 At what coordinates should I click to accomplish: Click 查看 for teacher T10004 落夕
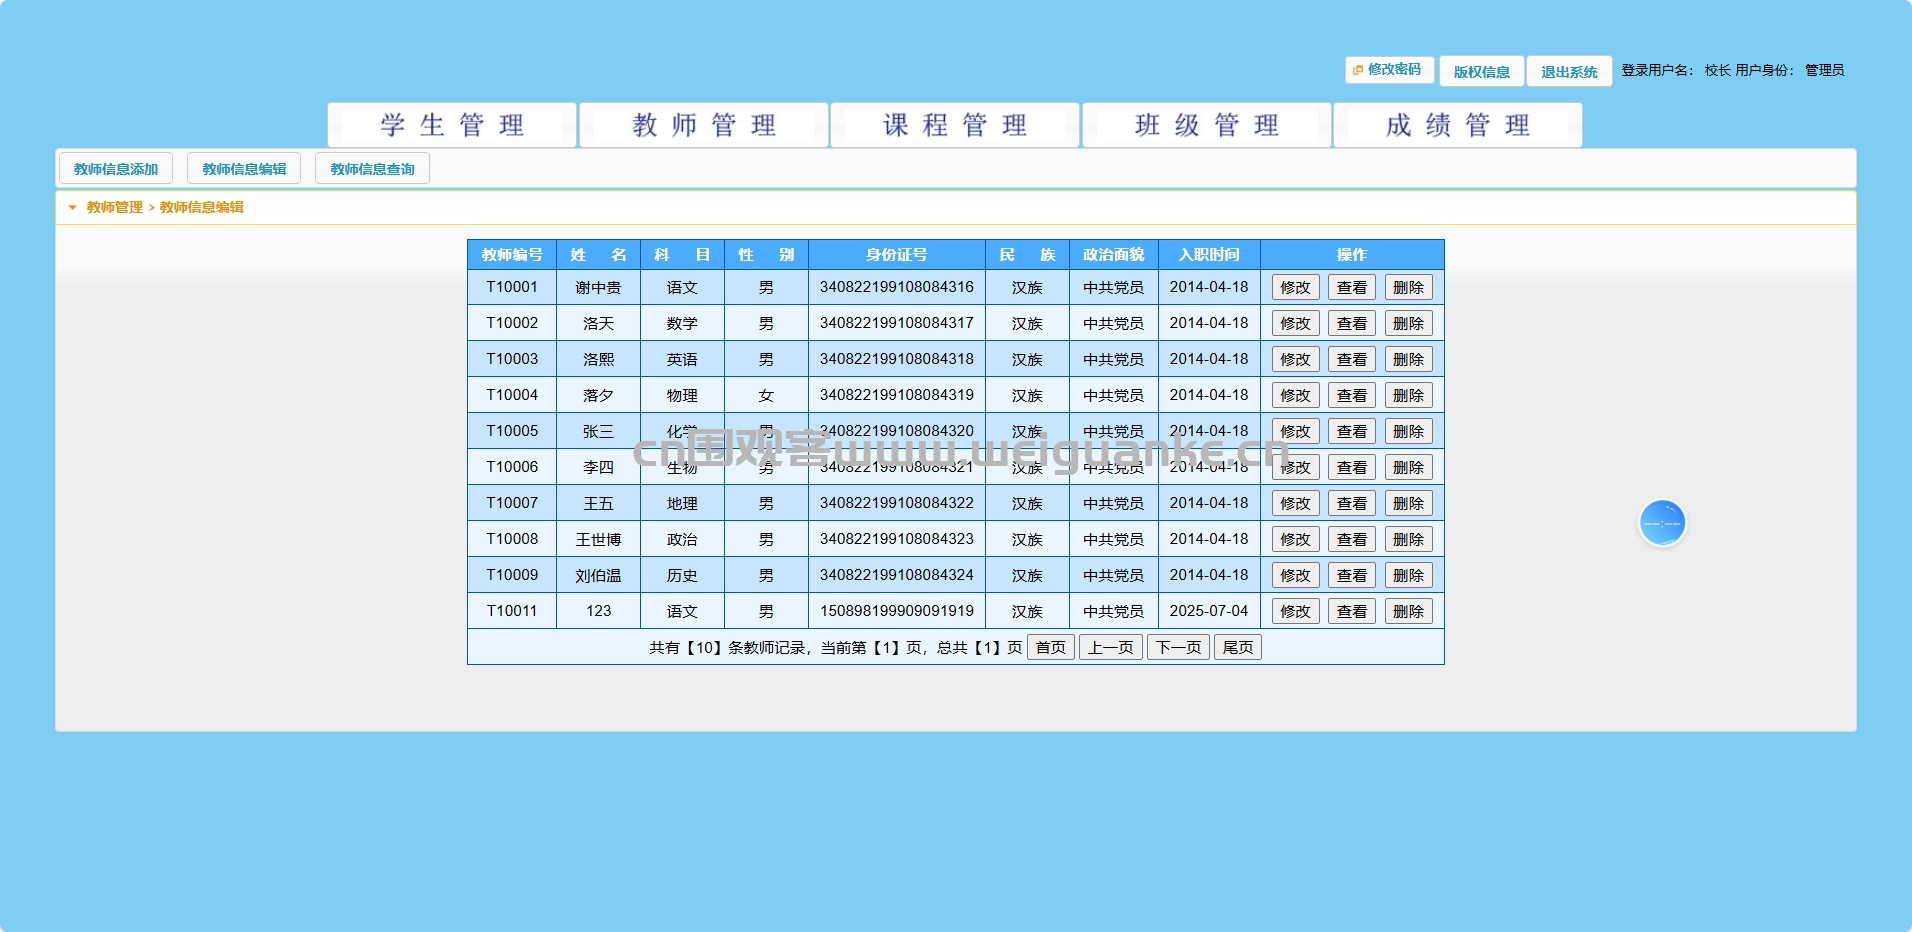(1352, 395)
